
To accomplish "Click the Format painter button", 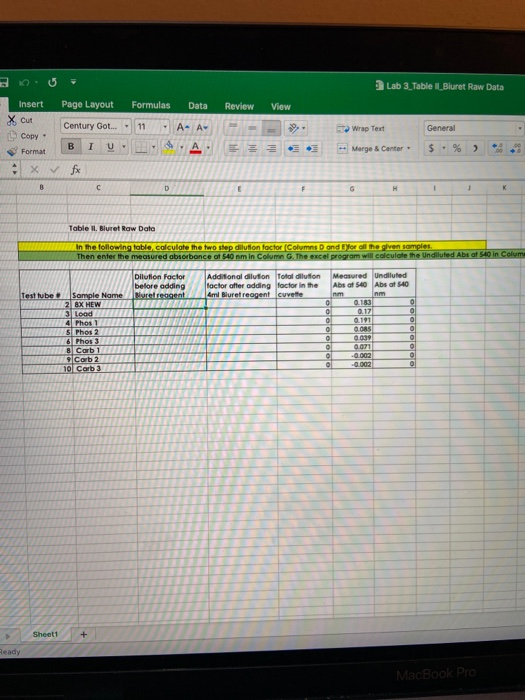I will [27, 151].
